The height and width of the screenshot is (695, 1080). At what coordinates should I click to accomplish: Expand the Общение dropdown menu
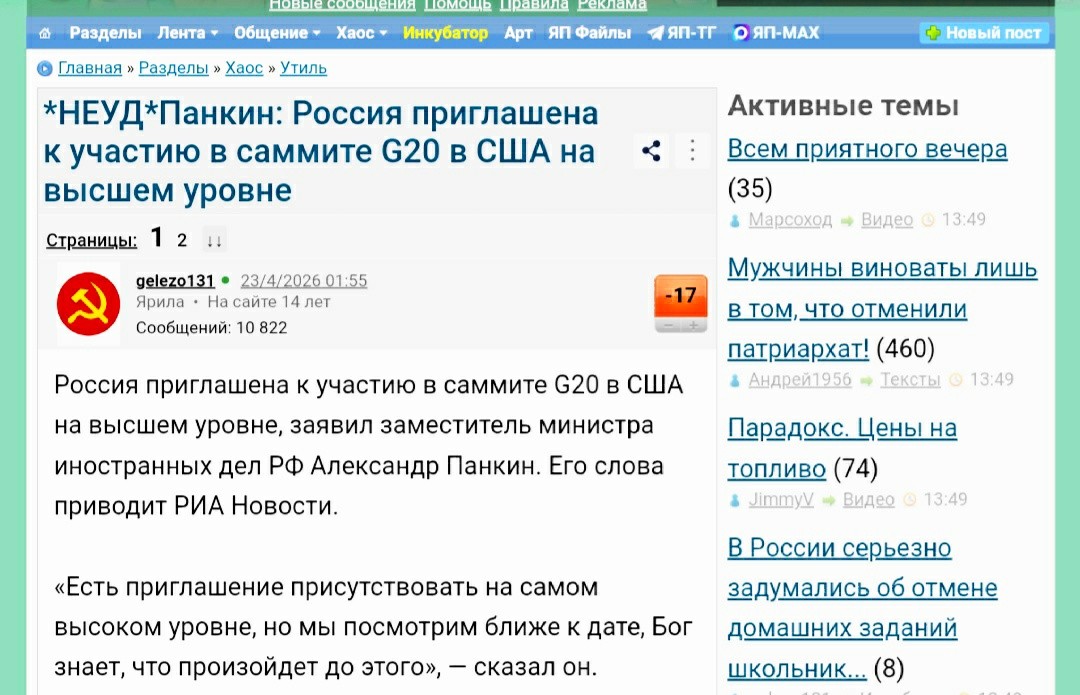point(277,33)
